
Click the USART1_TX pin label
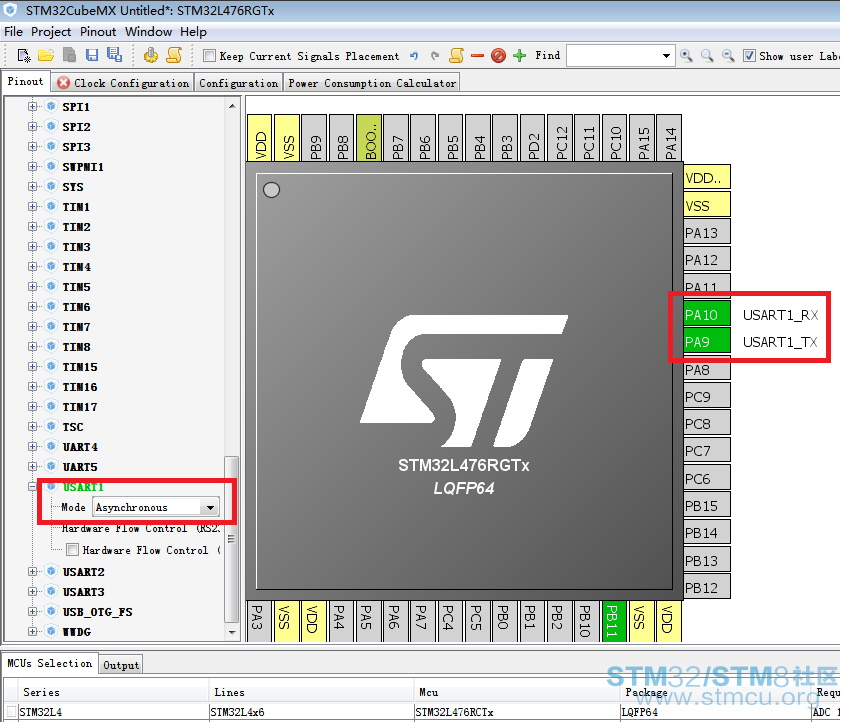[x=780, y=342]
